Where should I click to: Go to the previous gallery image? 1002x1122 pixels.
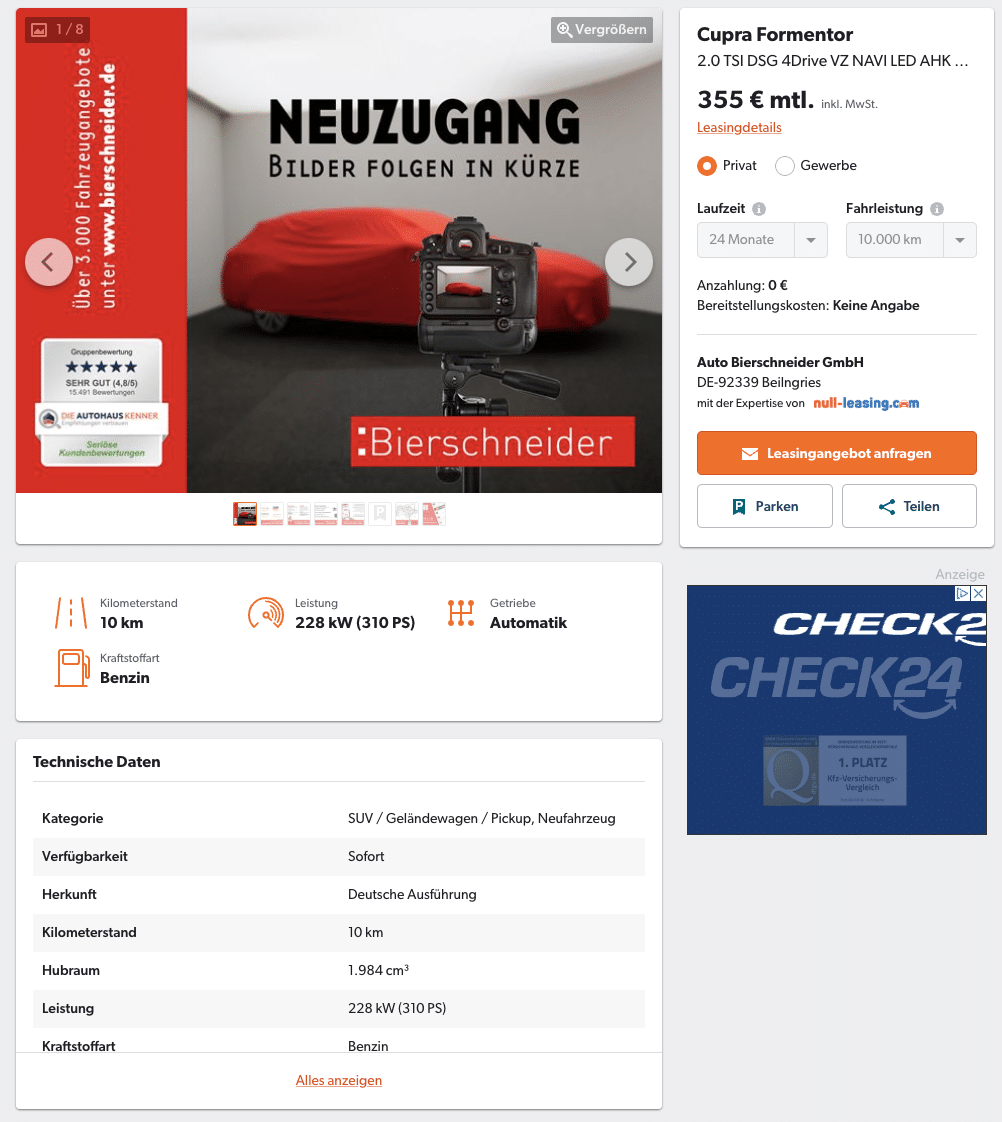click(x=49, y=262)
